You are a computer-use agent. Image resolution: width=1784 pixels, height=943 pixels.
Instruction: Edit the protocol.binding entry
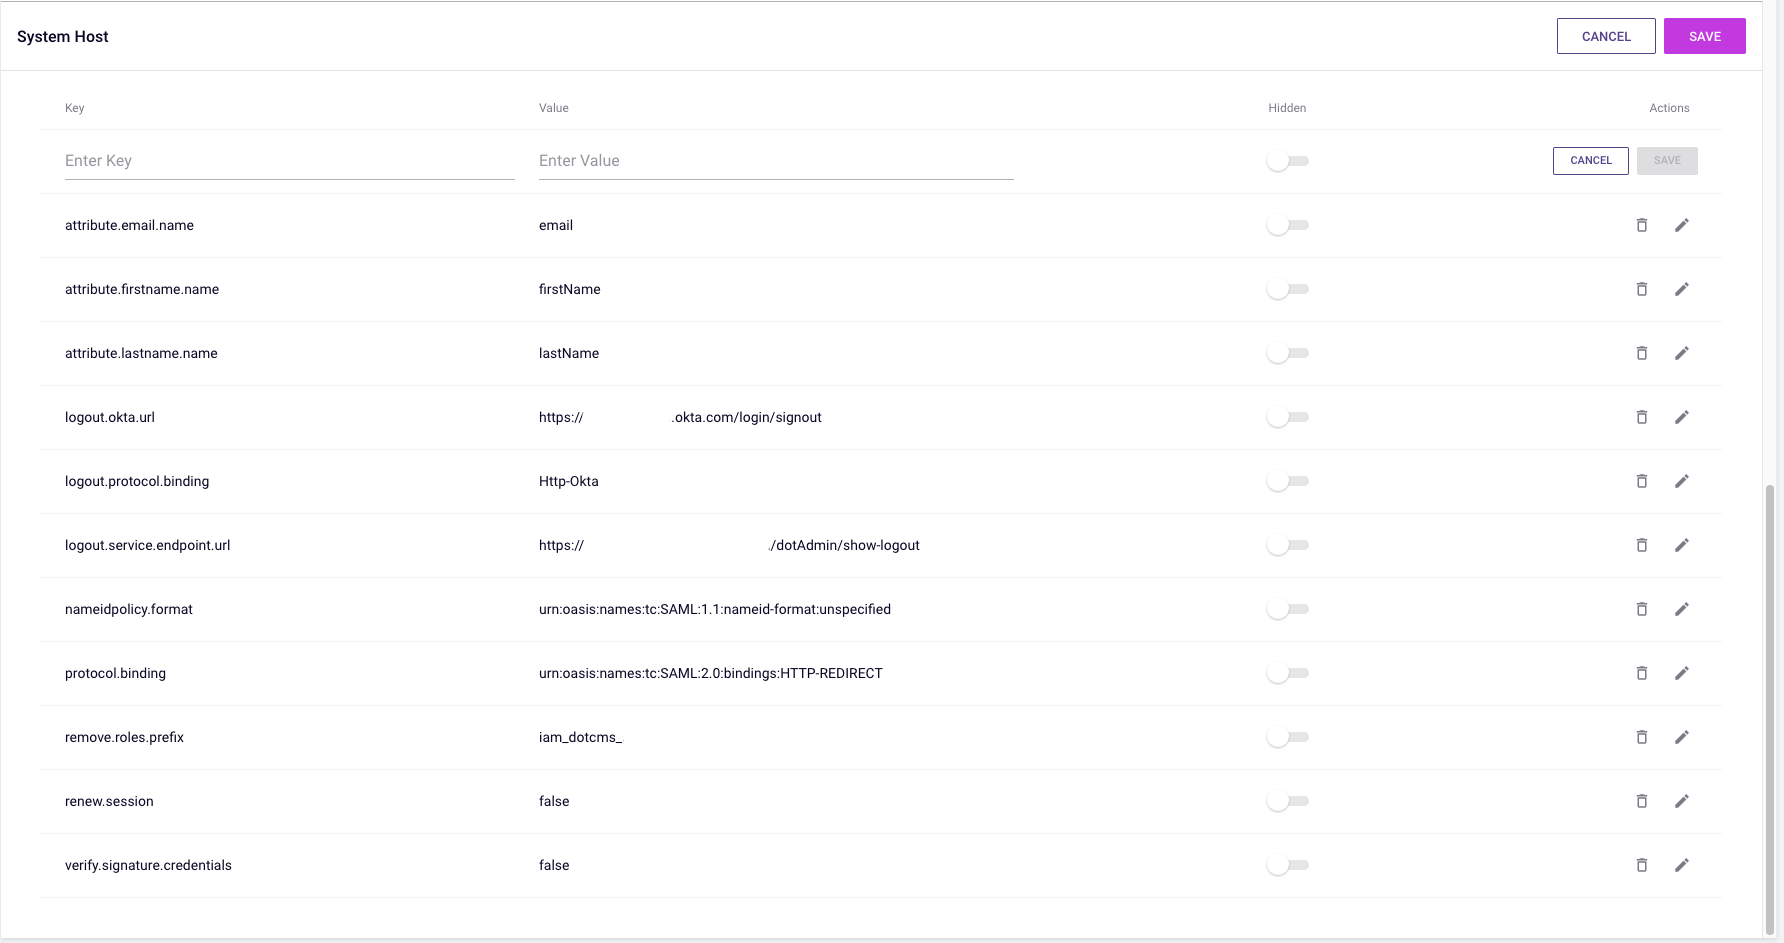(x=1681, y=673)
